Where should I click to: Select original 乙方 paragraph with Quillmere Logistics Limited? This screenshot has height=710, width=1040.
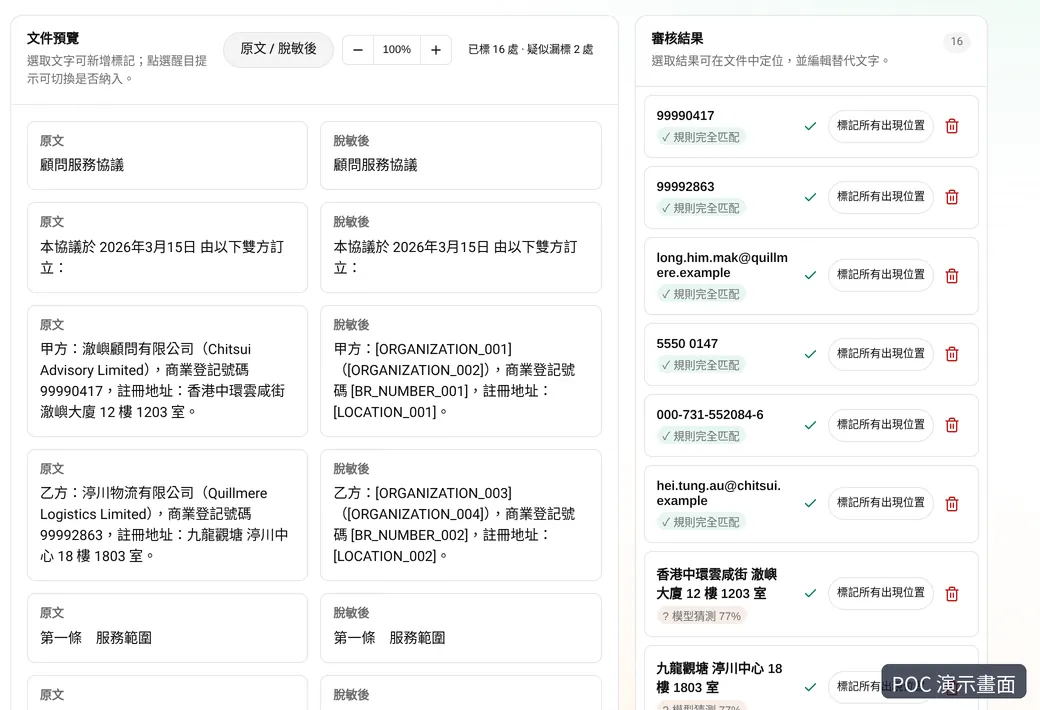167,515
